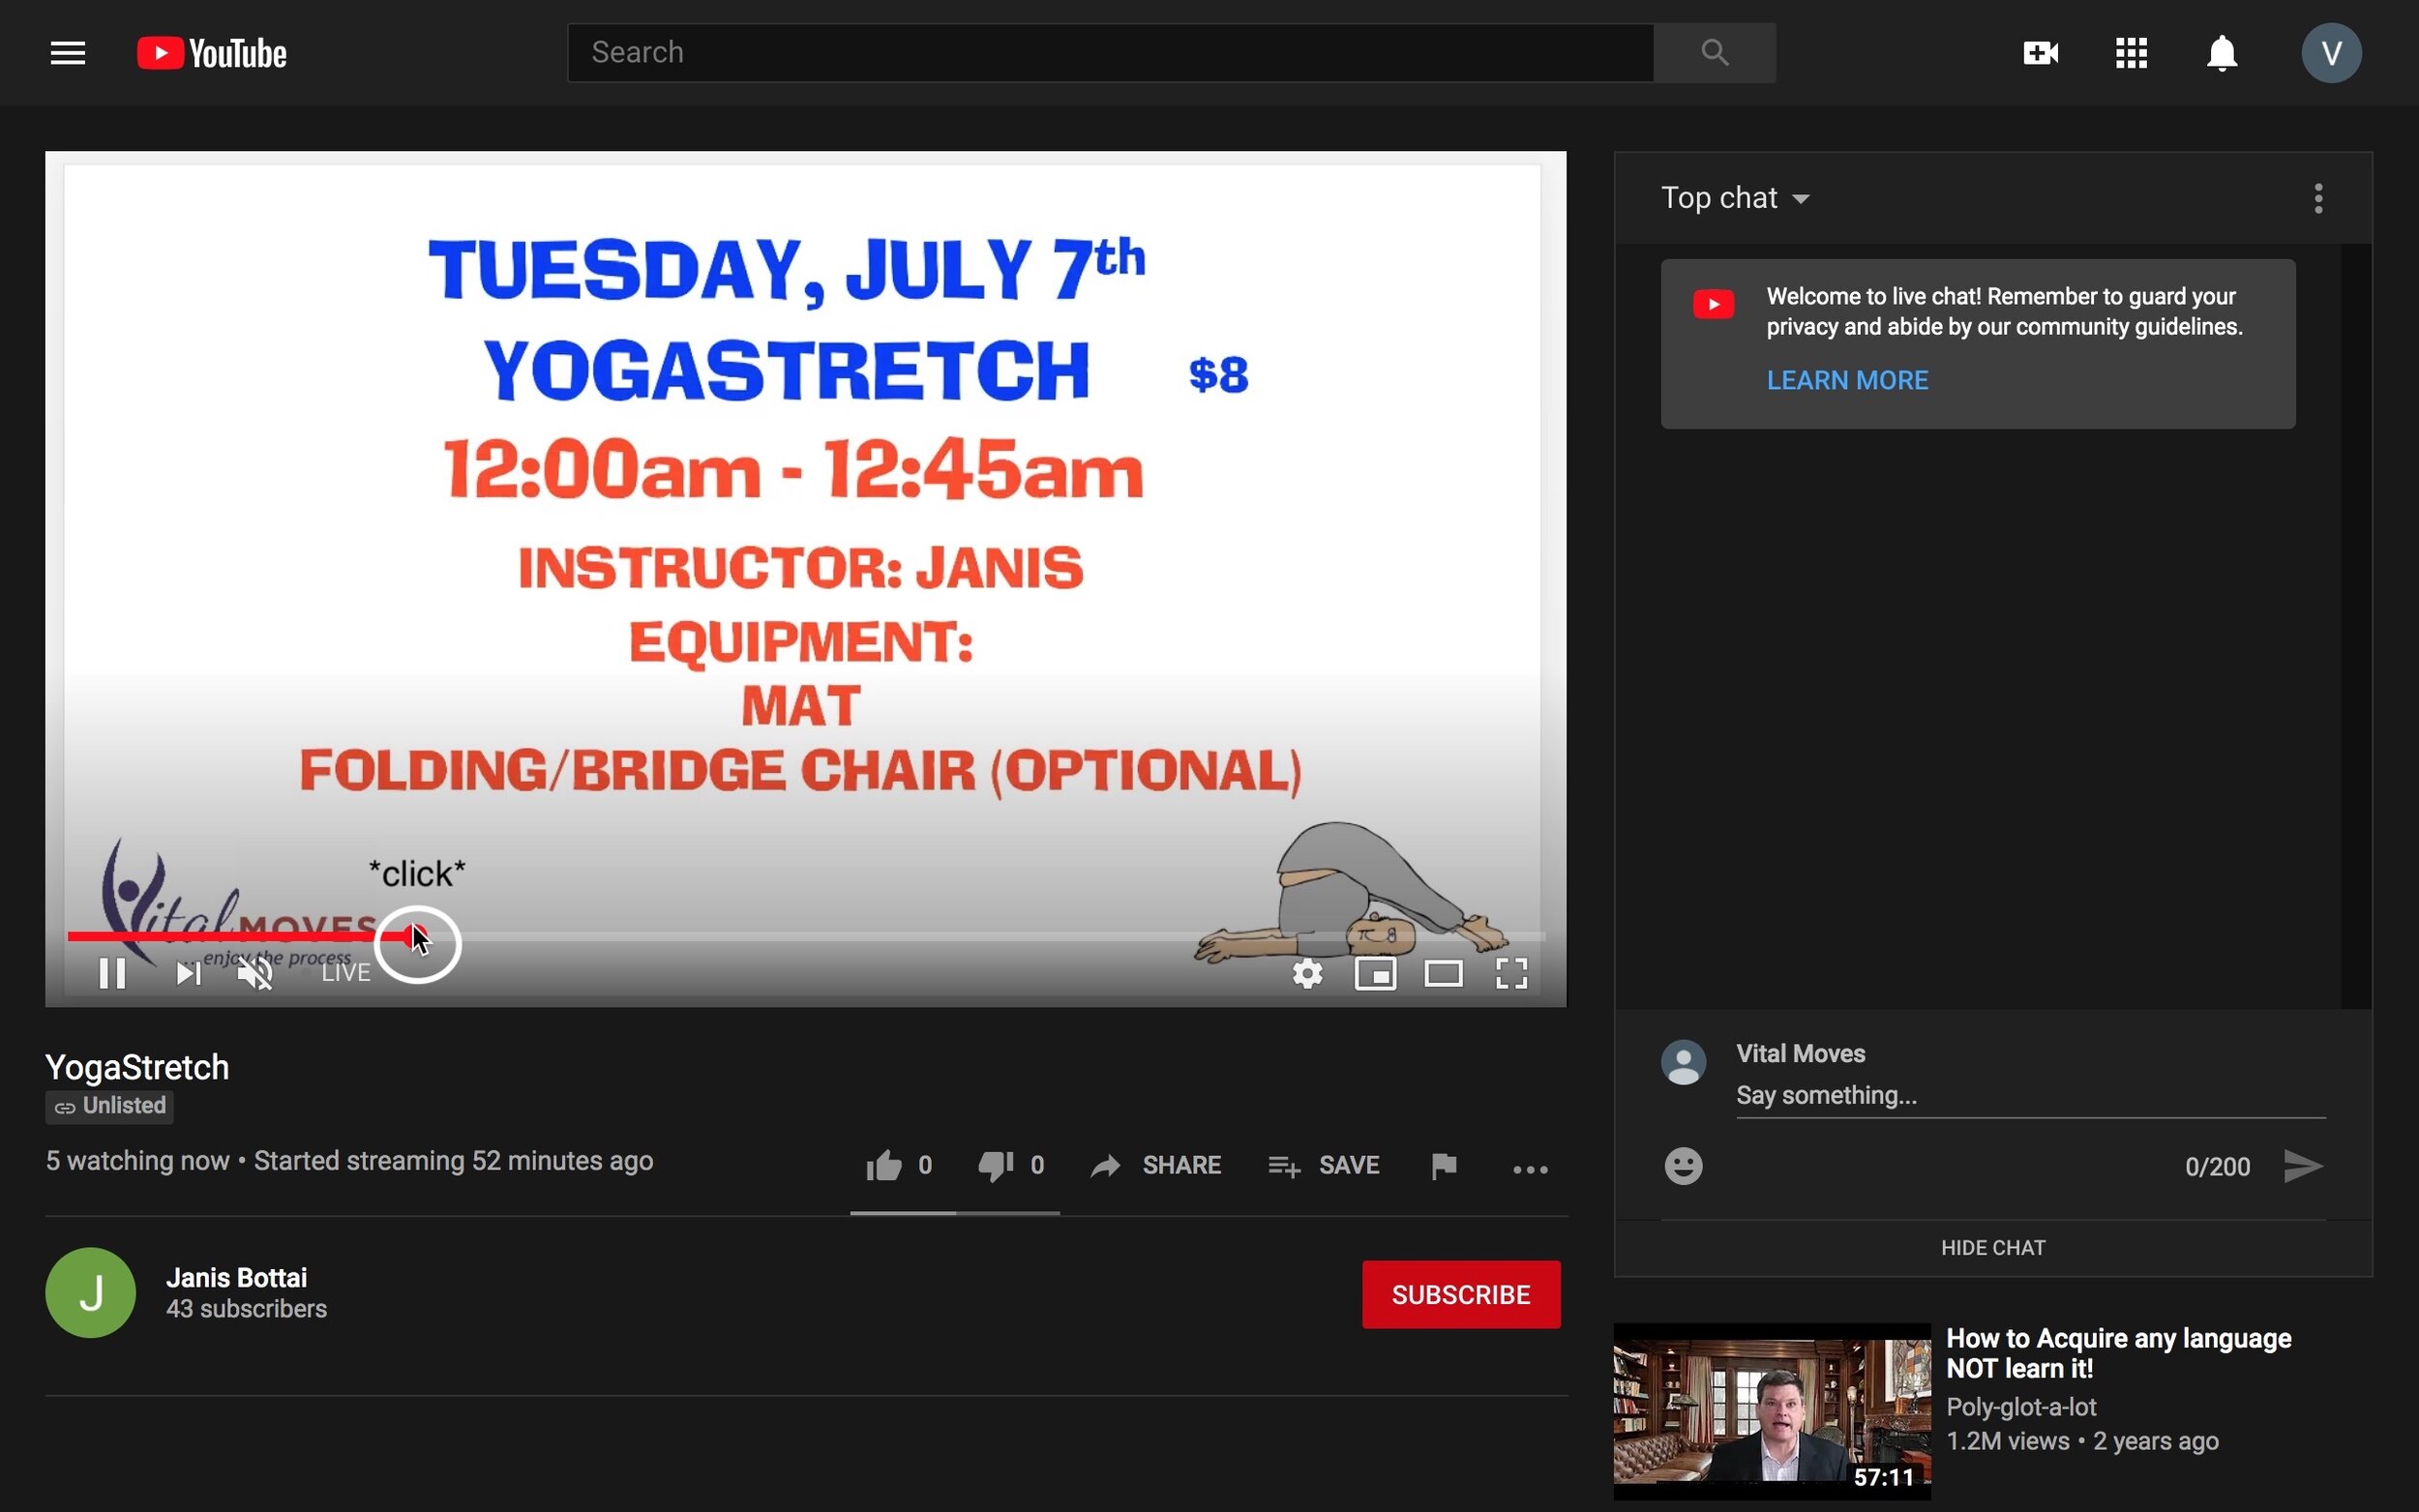Report video with flag icon

[1443, 1165]
